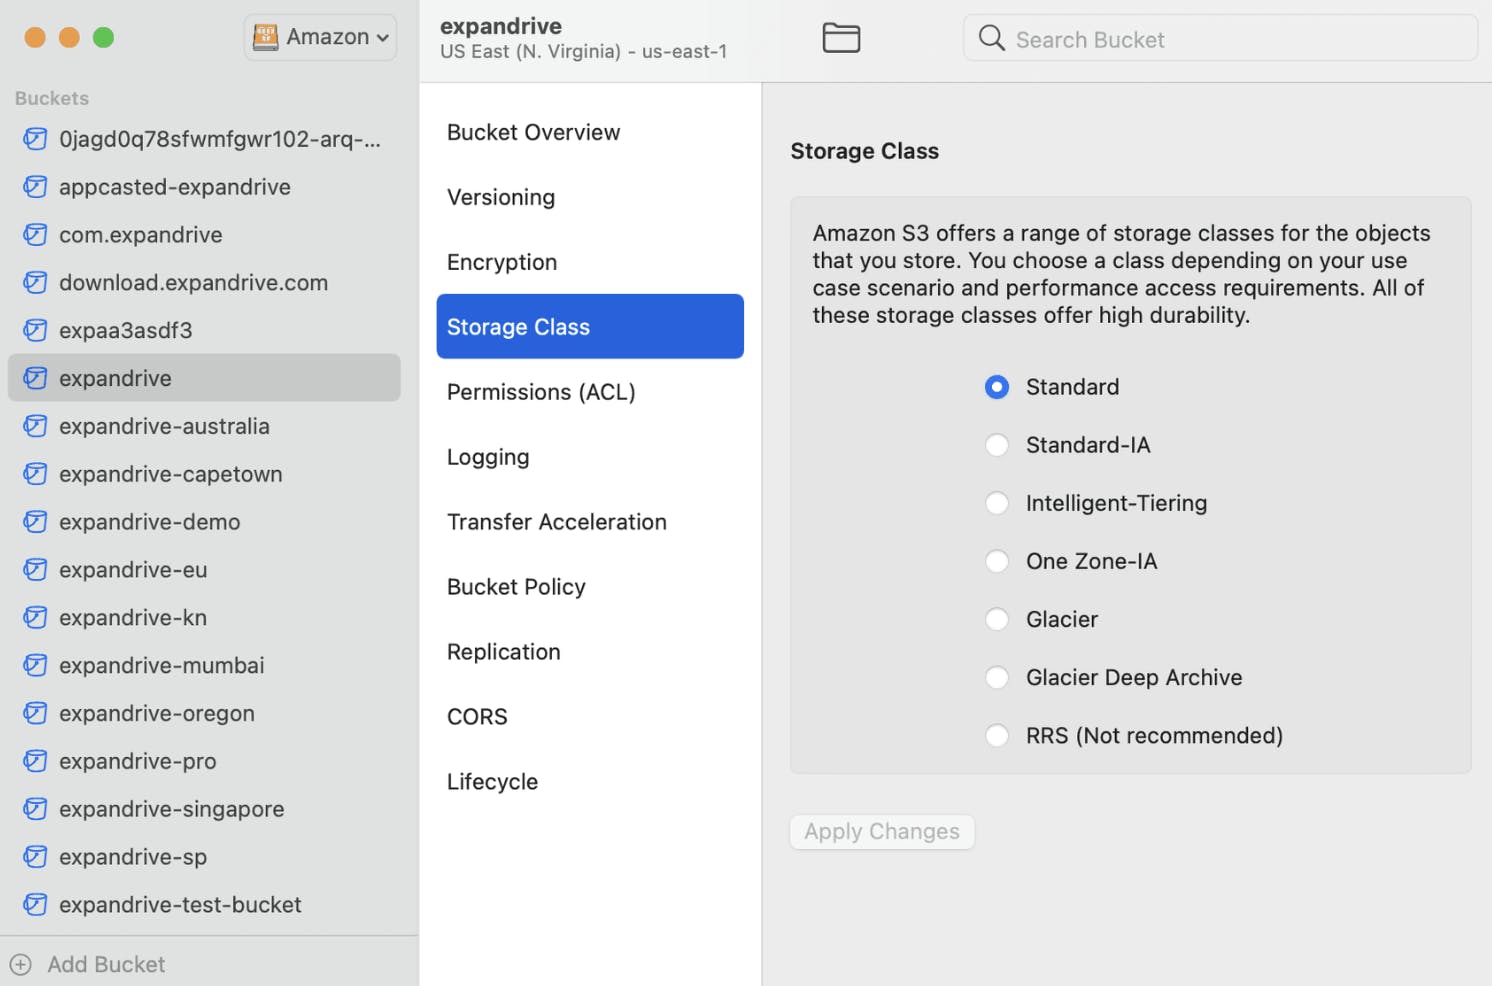Open the Amazon account dropdown
1492x986 pixels.
coord(321,37)
